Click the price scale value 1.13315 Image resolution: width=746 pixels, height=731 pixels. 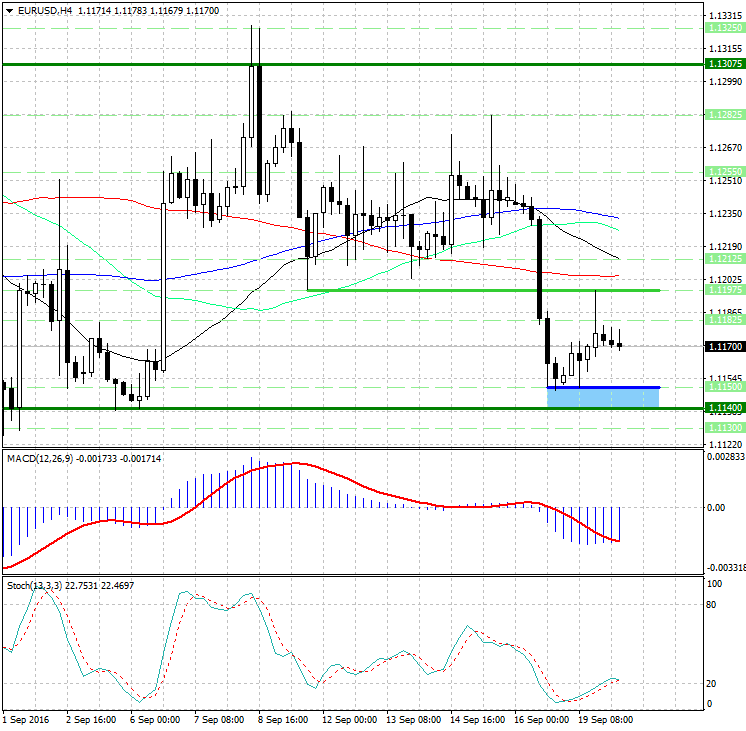(726, 16)
